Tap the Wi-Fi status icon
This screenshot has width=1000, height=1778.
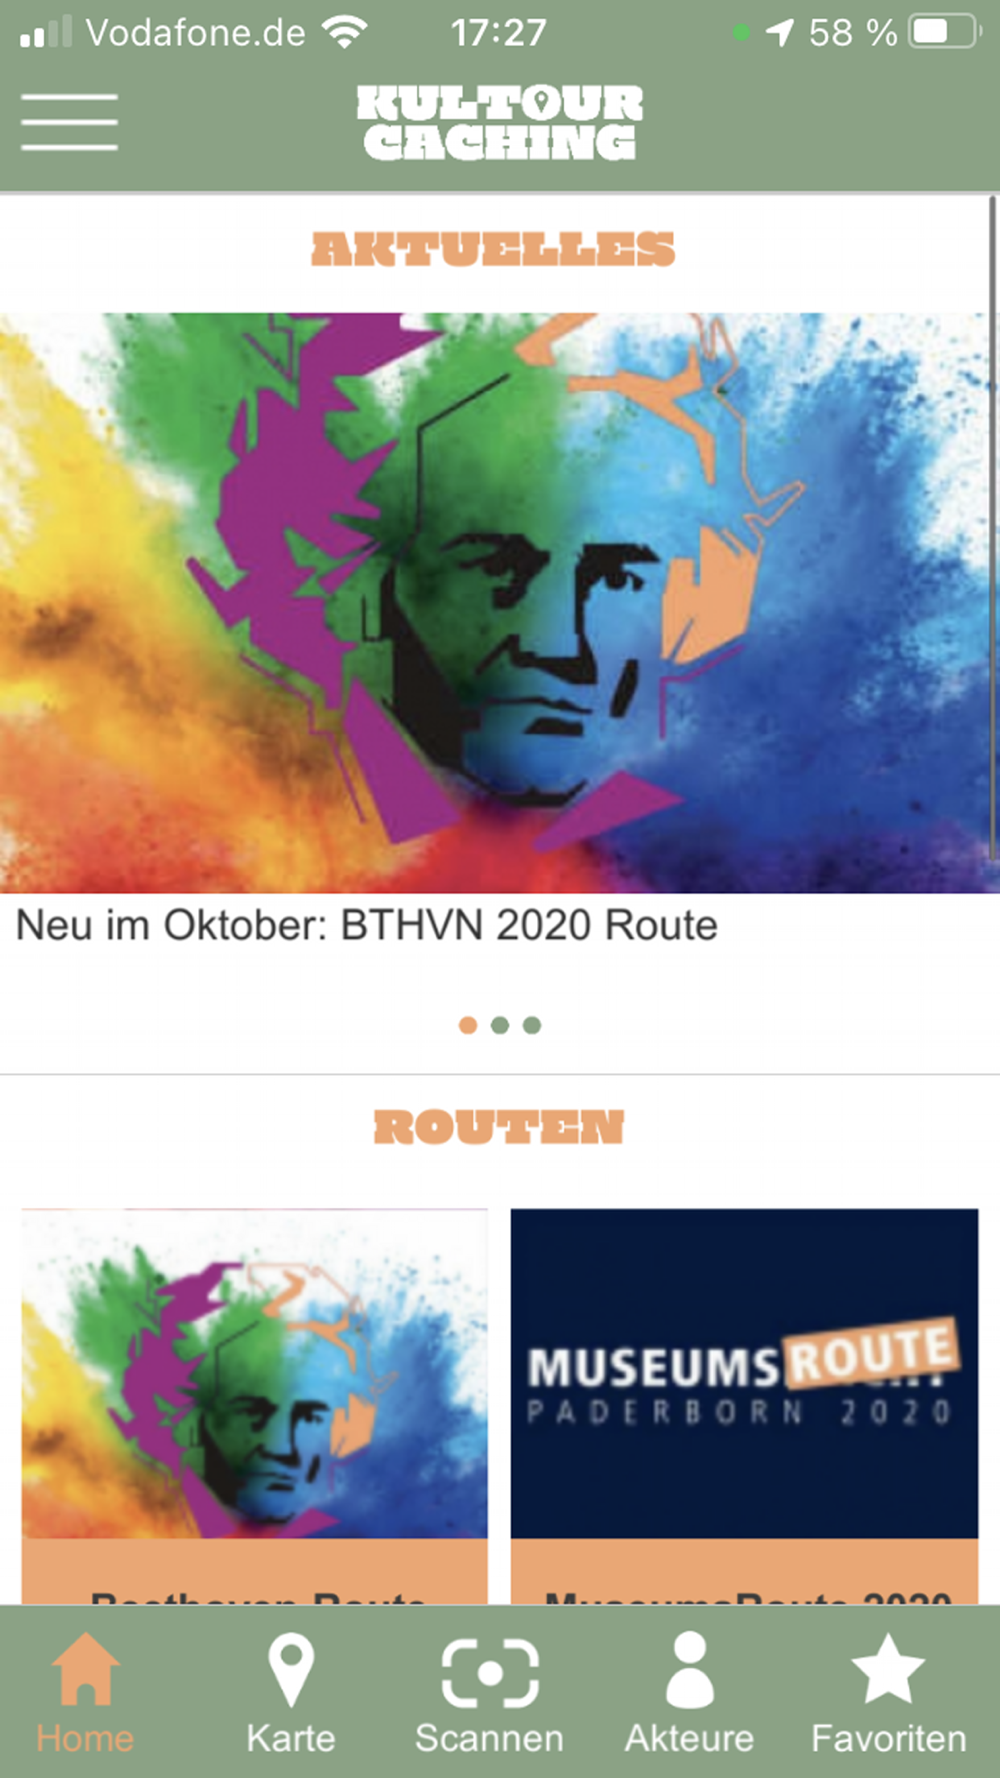point(345,33)
